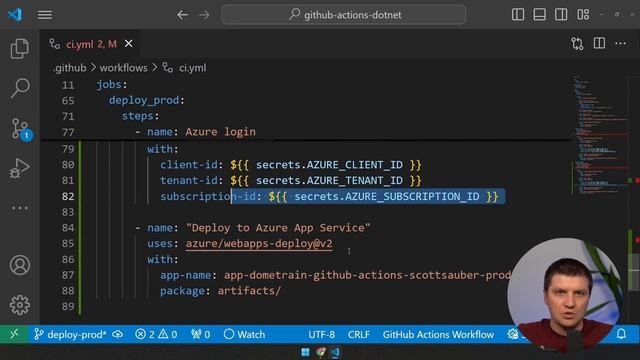Open the Accounts menu
The height and width of the screenshot is (360, 640).
tap(20, 265)
